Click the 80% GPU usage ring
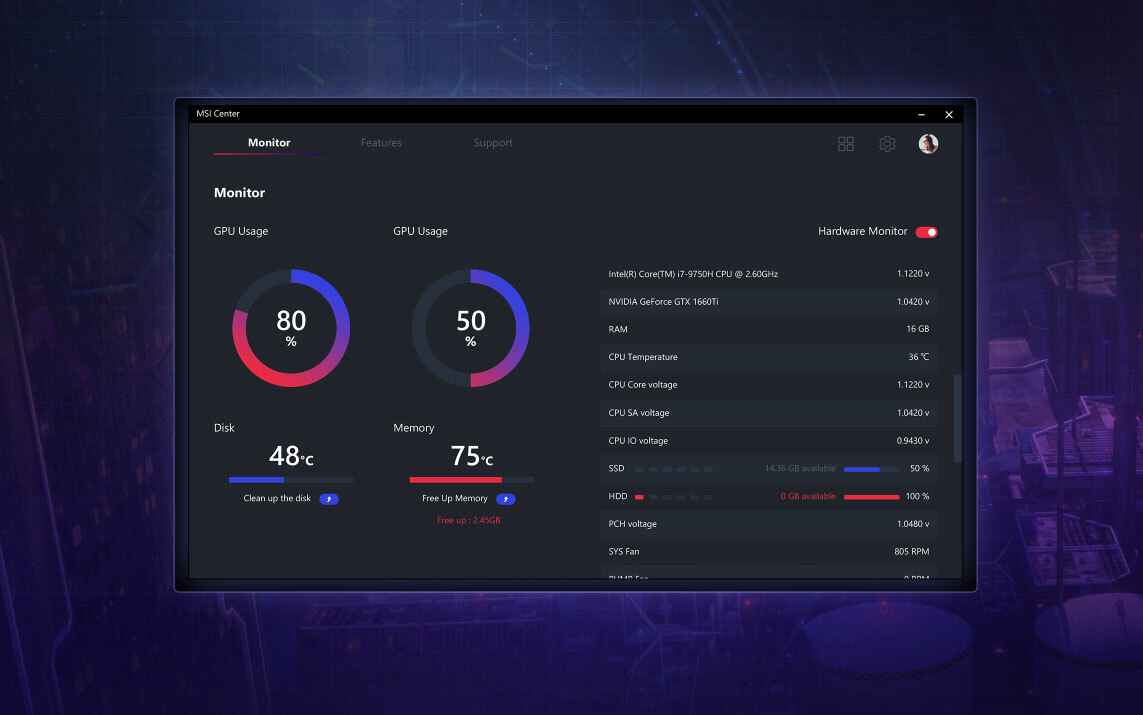This screenshot has width=1143, height=715. click(x=291, y=328)
